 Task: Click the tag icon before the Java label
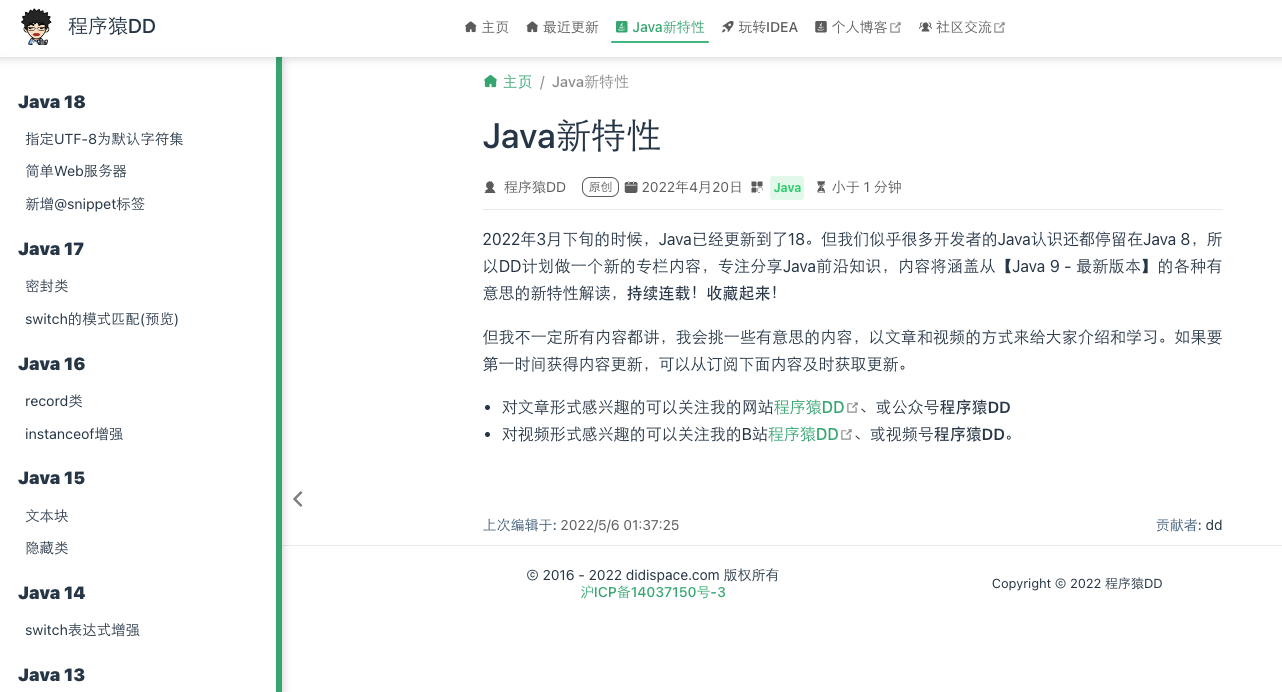[756, 187]
